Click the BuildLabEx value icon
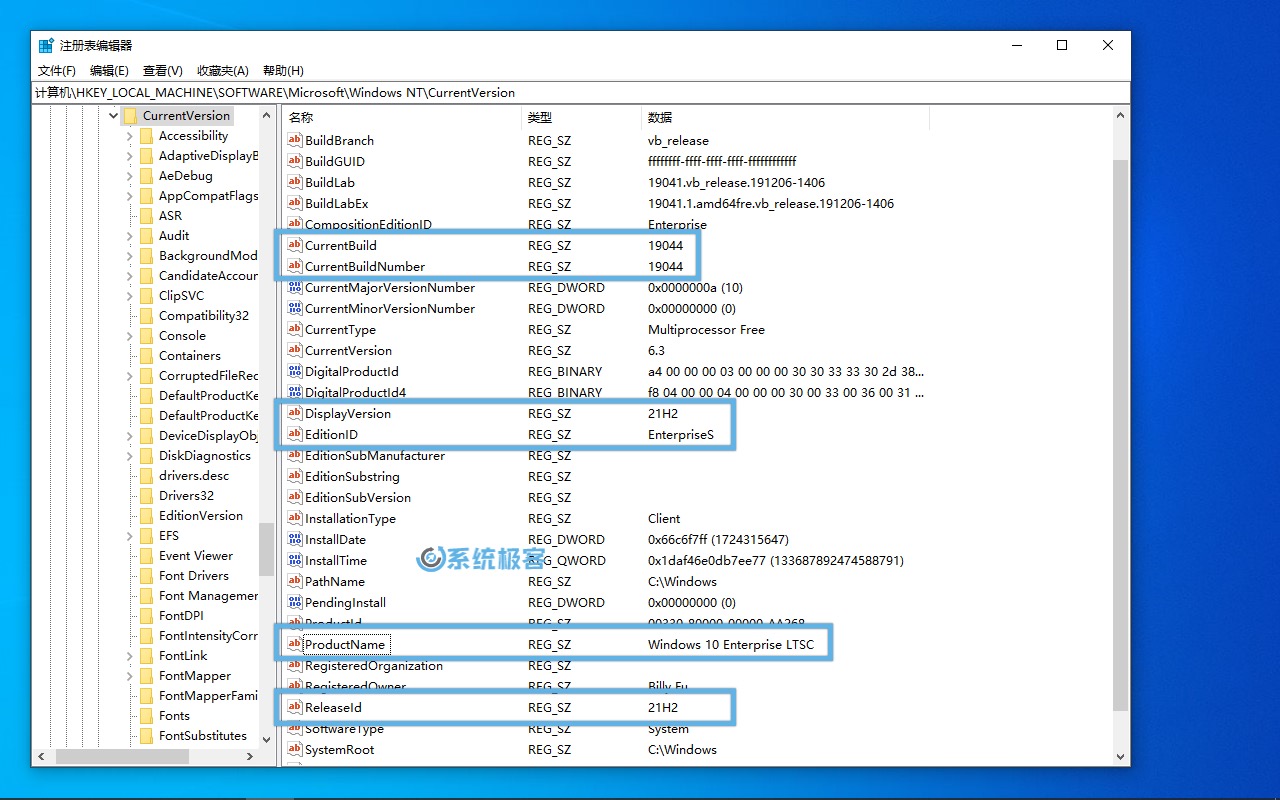 tap(295, 204)
